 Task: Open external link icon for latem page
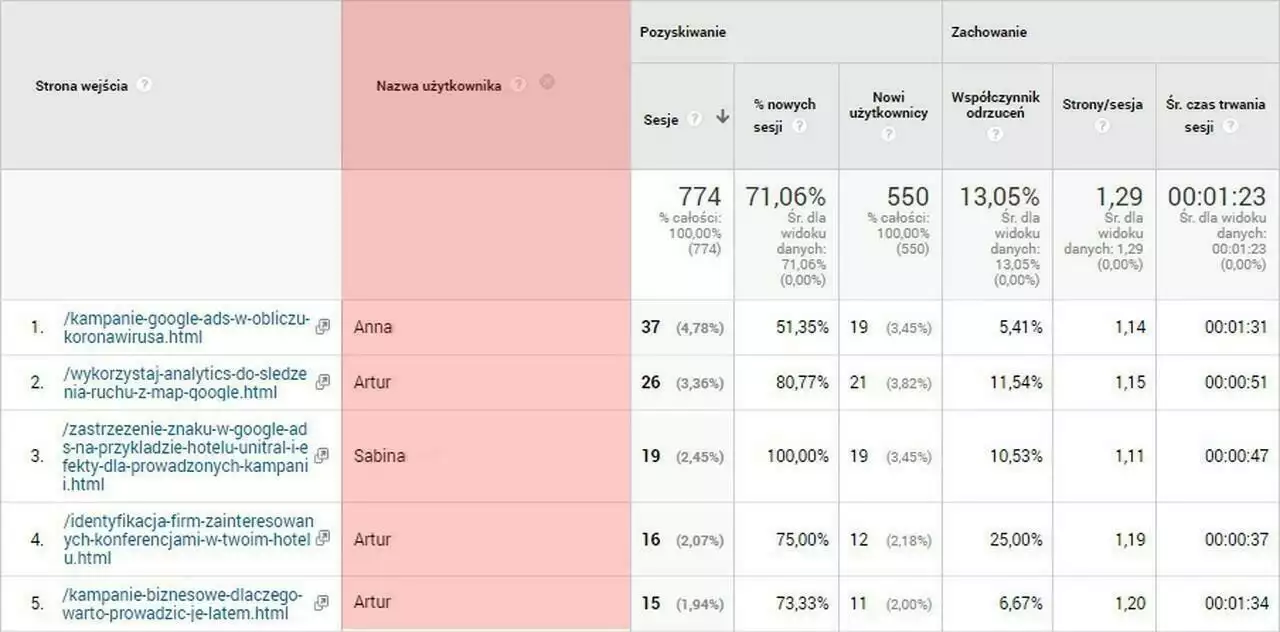click(322, 603)
